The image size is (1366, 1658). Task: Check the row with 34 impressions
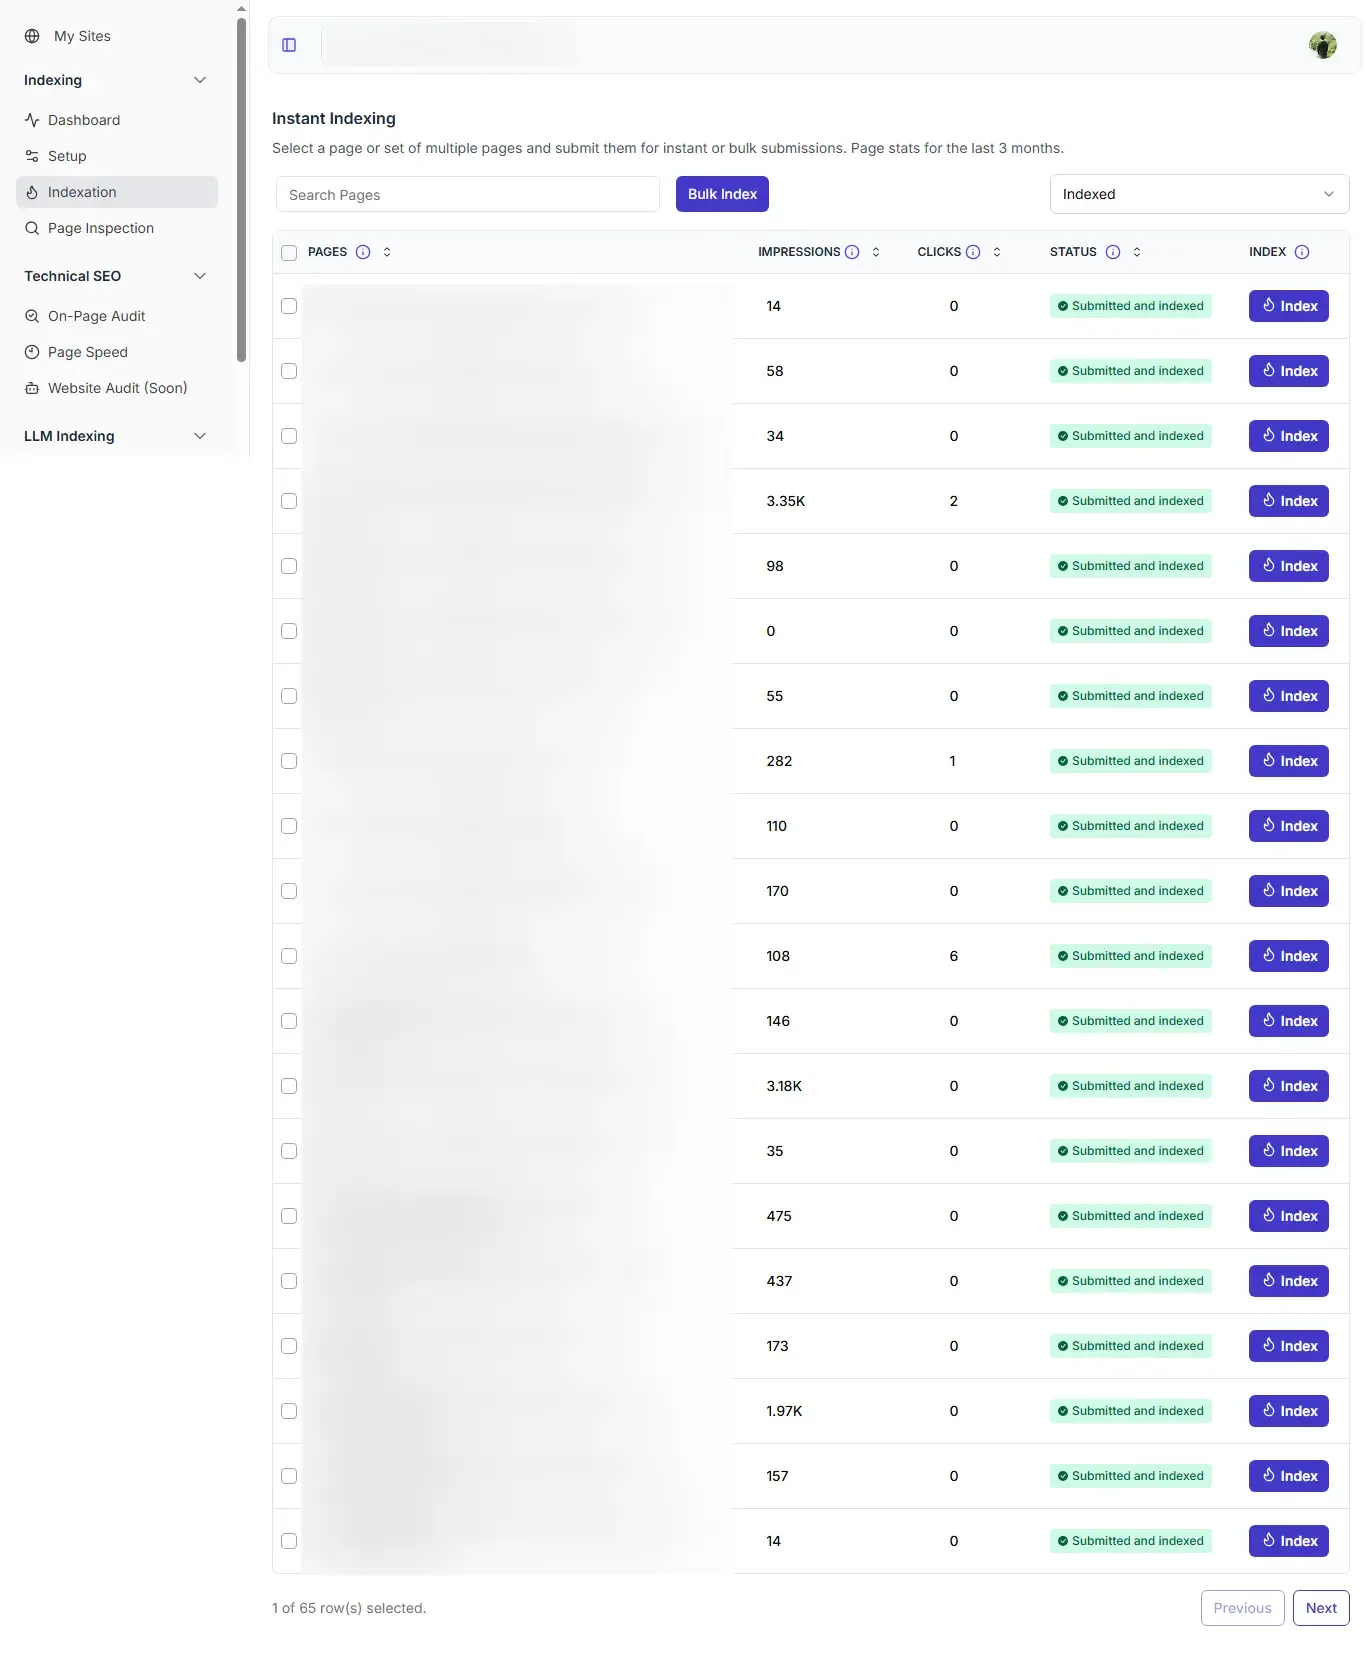click(x=289, y=436)
